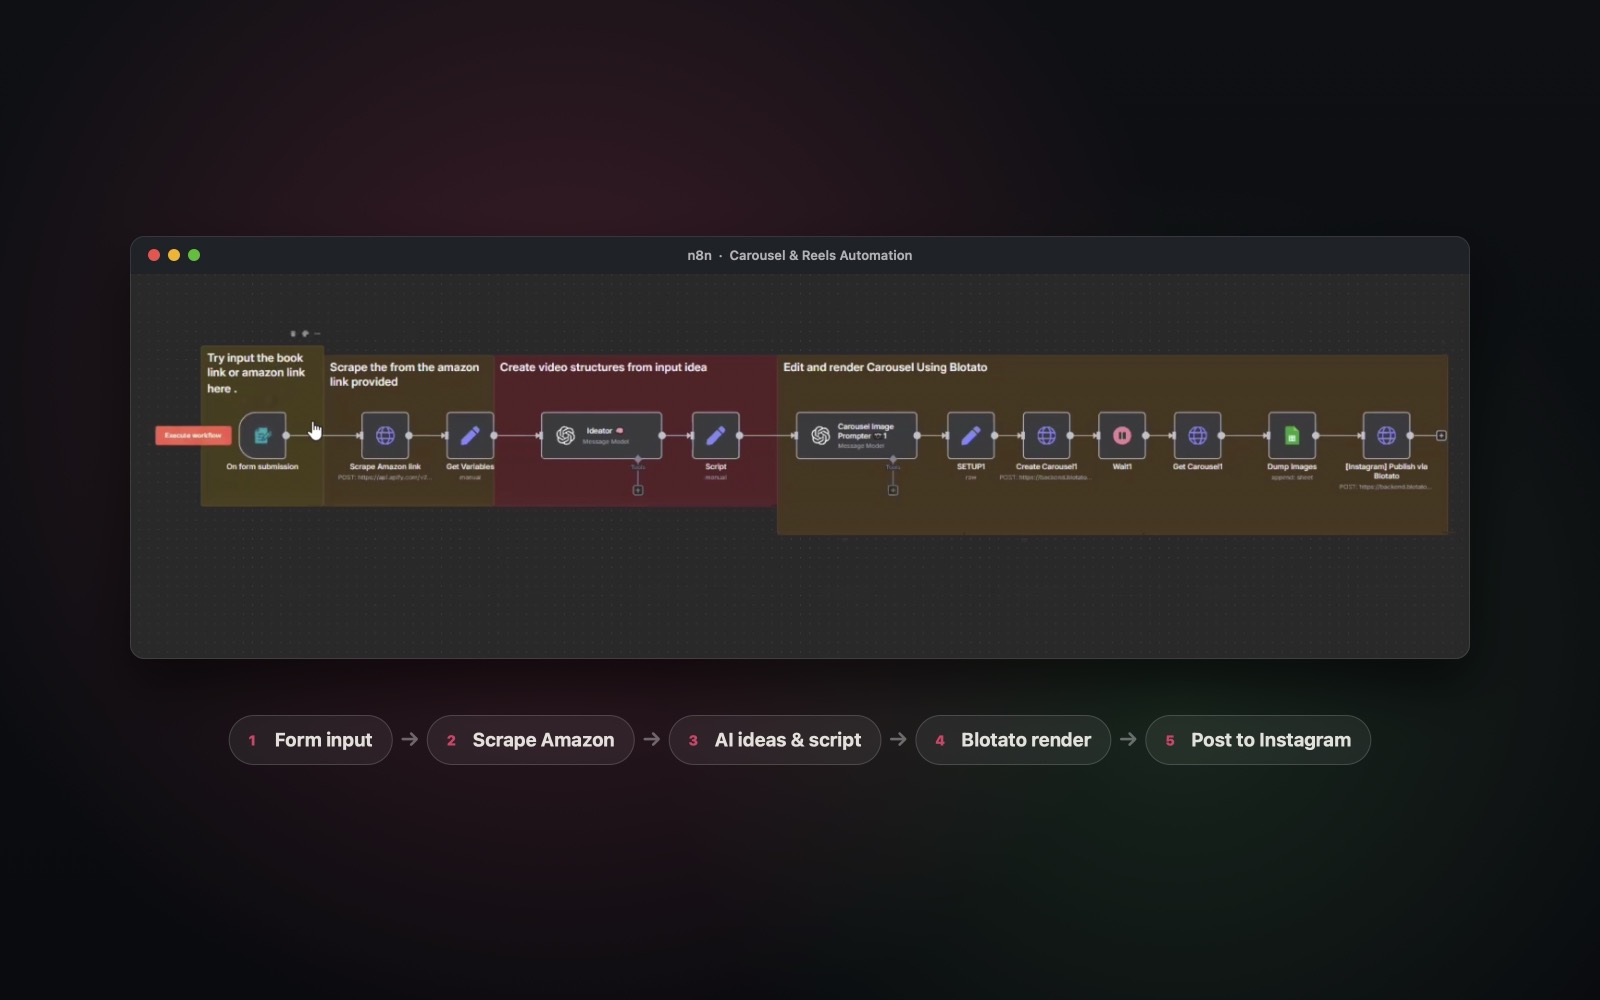Click the 'AI ideas & script' step pill
Image resolution: width=1600 pixels, height=1000 pixels.
coord(774,740)
